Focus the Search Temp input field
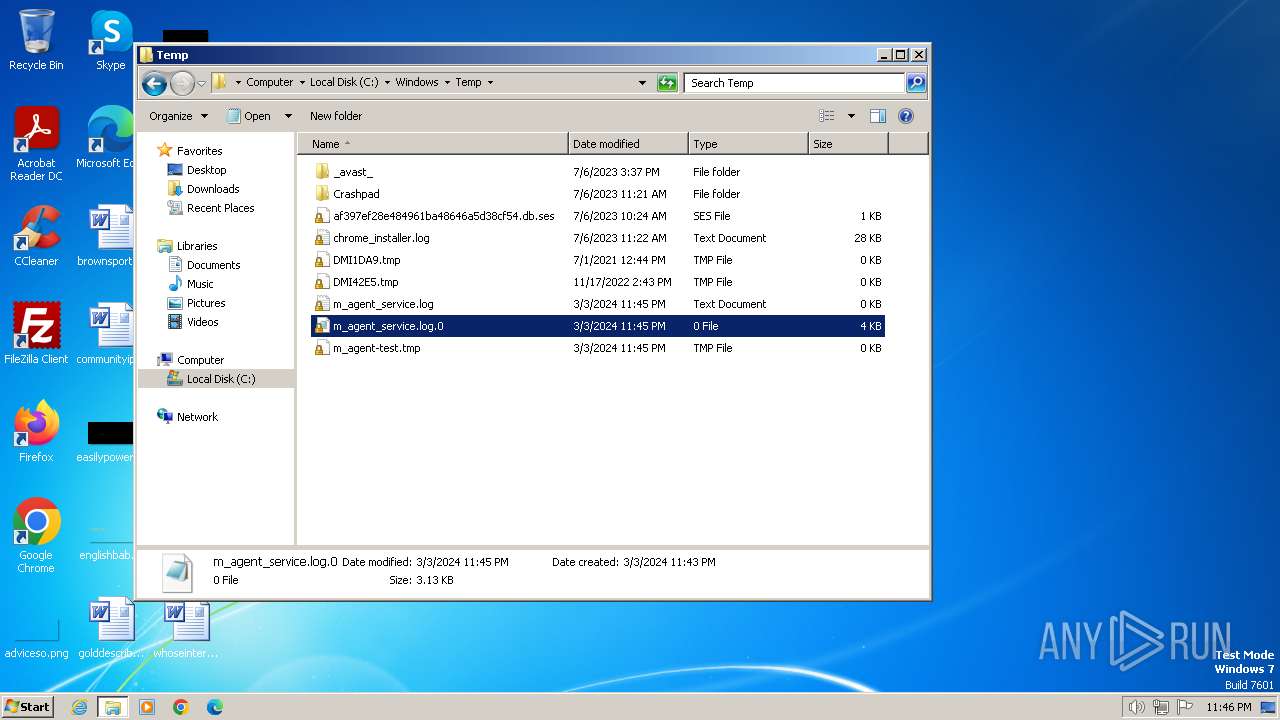 (794, 83)
